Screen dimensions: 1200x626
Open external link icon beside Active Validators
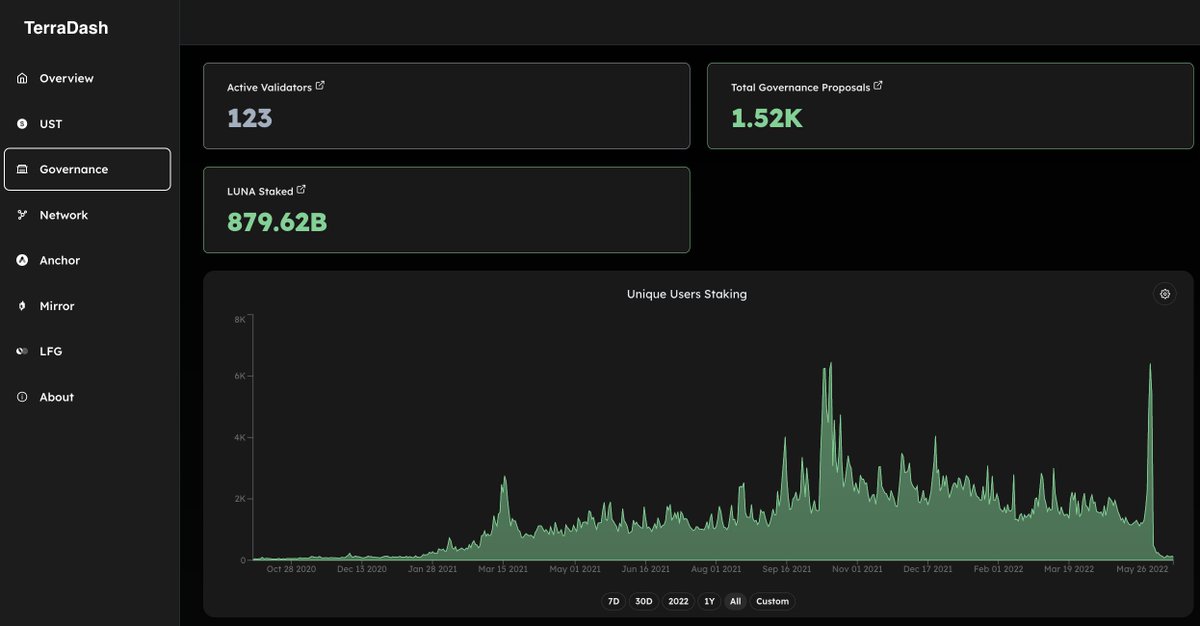[320, 86]
